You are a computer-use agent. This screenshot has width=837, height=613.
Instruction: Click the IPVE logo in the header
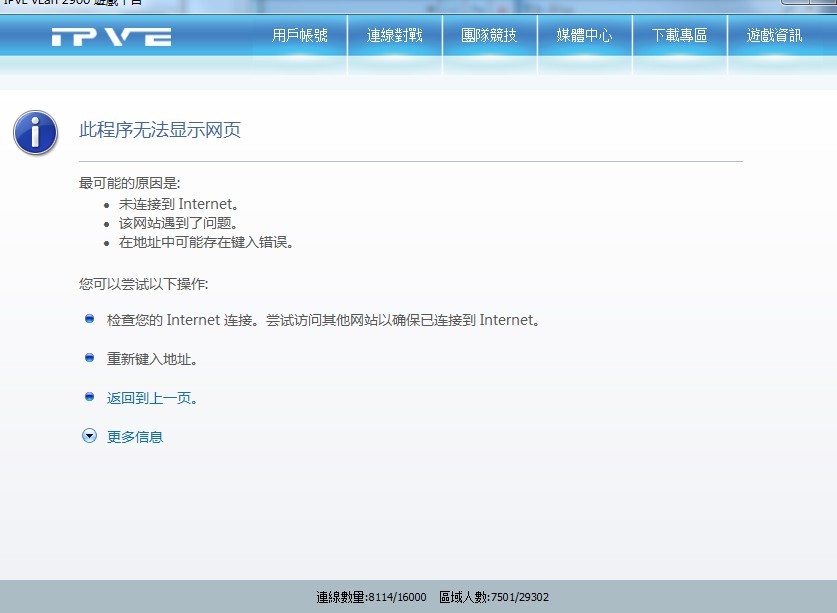[111, 37]
